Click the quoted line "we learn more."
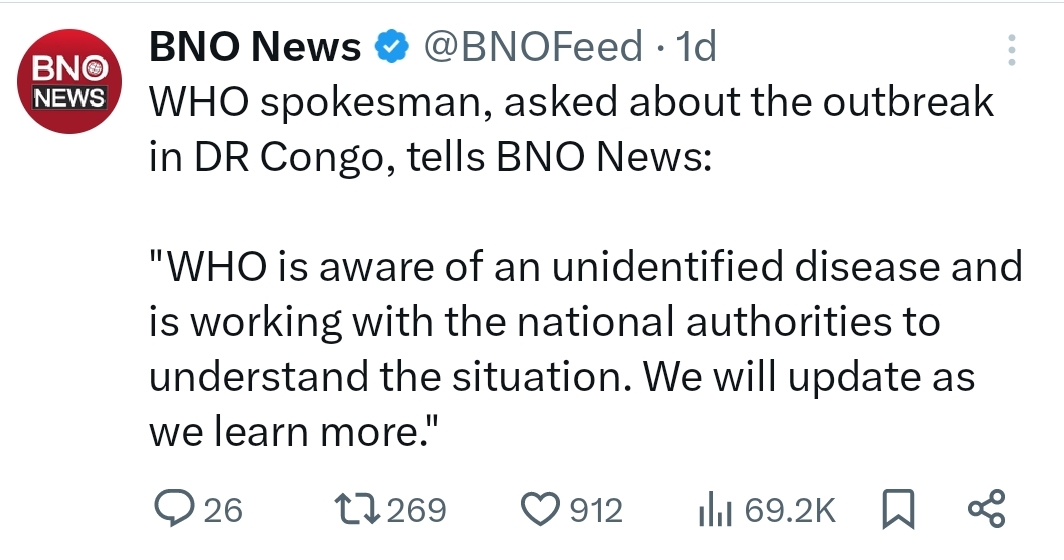Image resolution: width=1064 pixels, height=560 pixels. [x=295, y=432]
